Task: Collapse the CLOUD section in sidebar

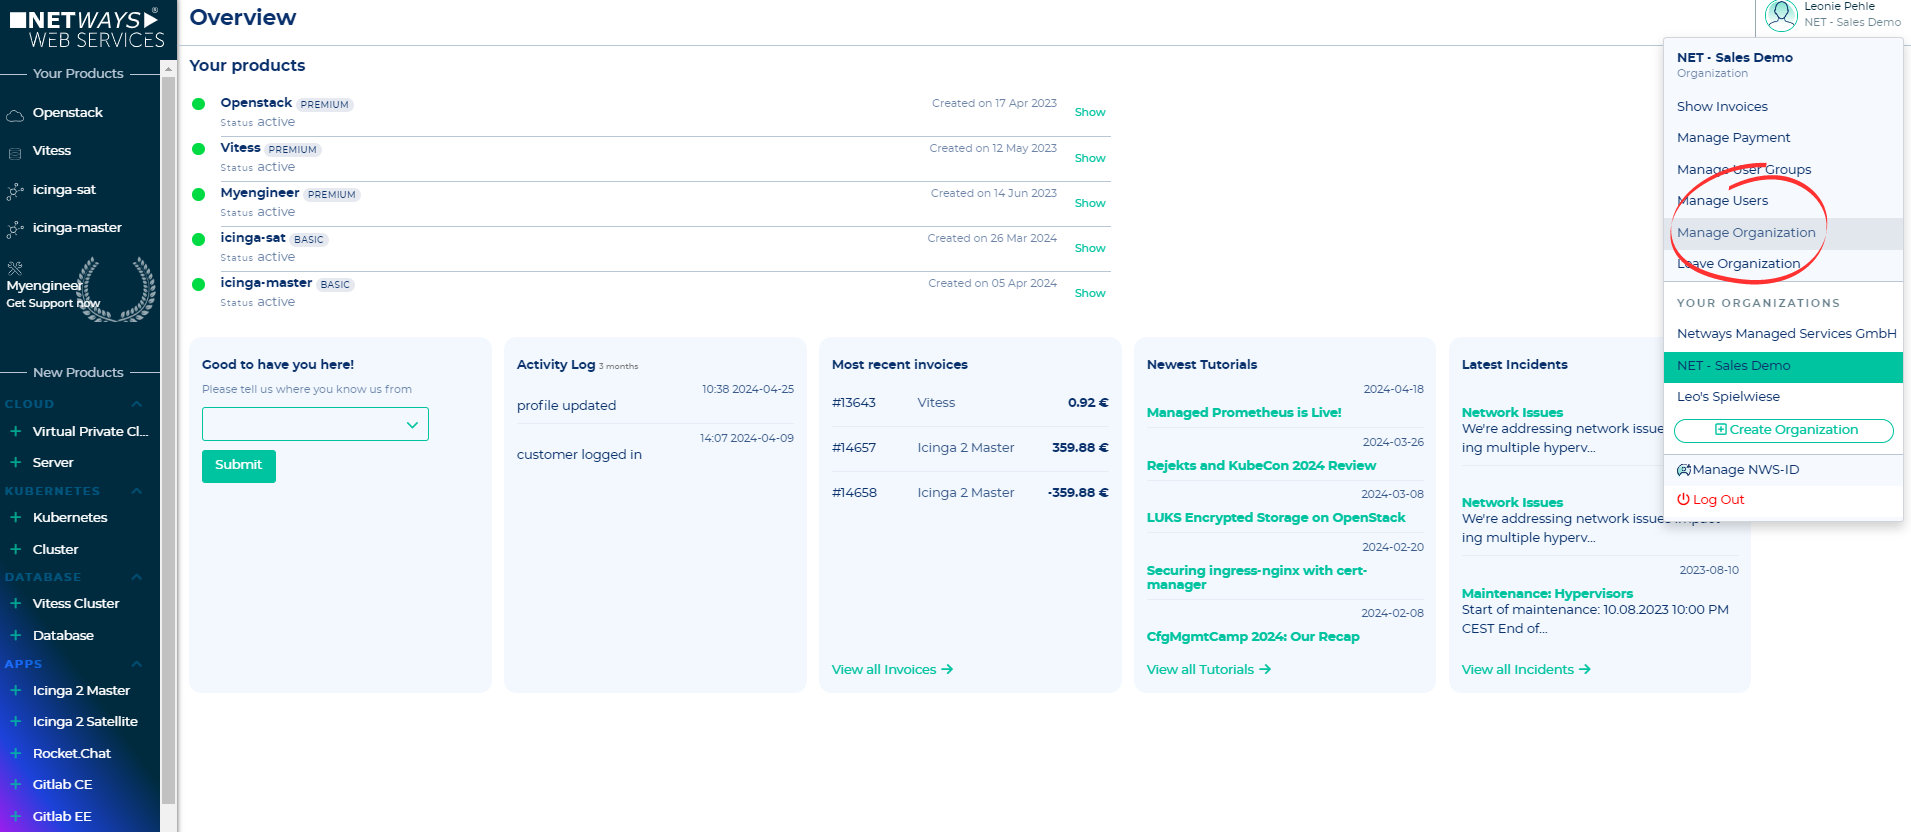Action: point(136,404)
